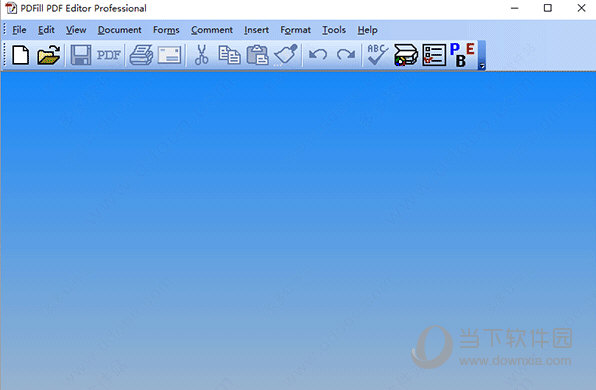Open the Document menu
Screen dimensions: 596x390
tap(119, 30)
